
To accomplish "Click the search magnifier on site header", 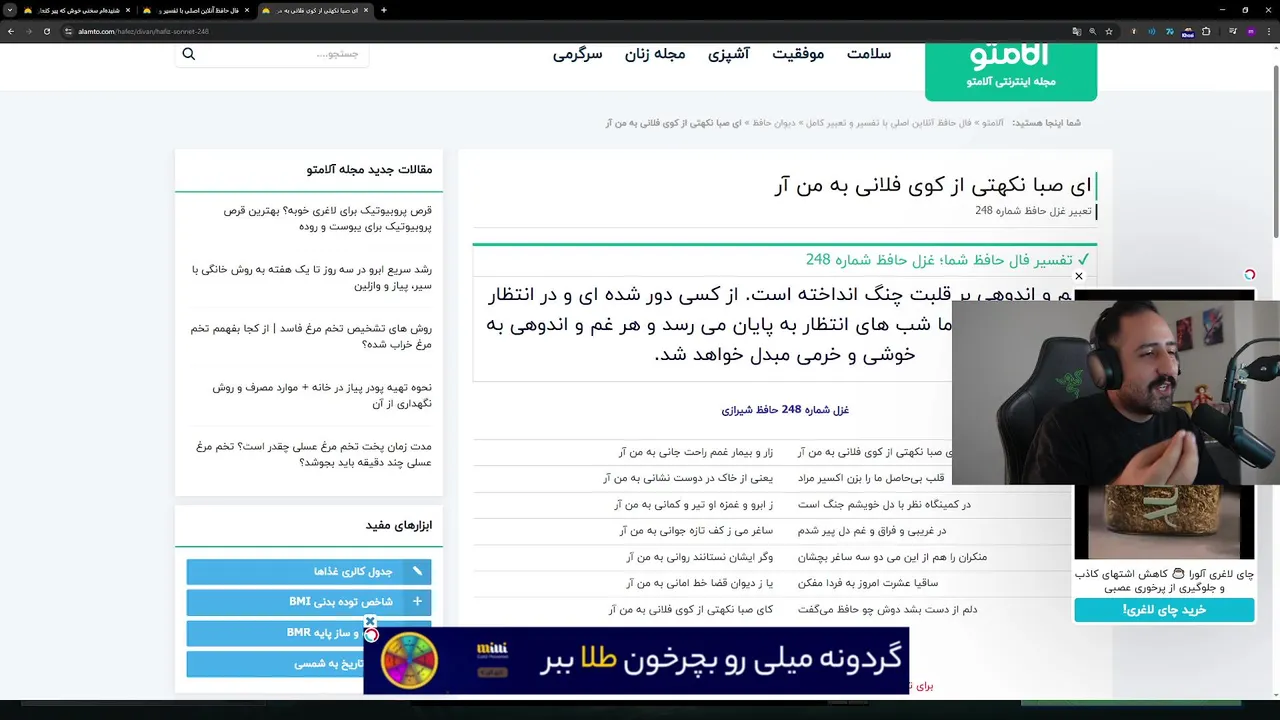I will tap(188, 54).
